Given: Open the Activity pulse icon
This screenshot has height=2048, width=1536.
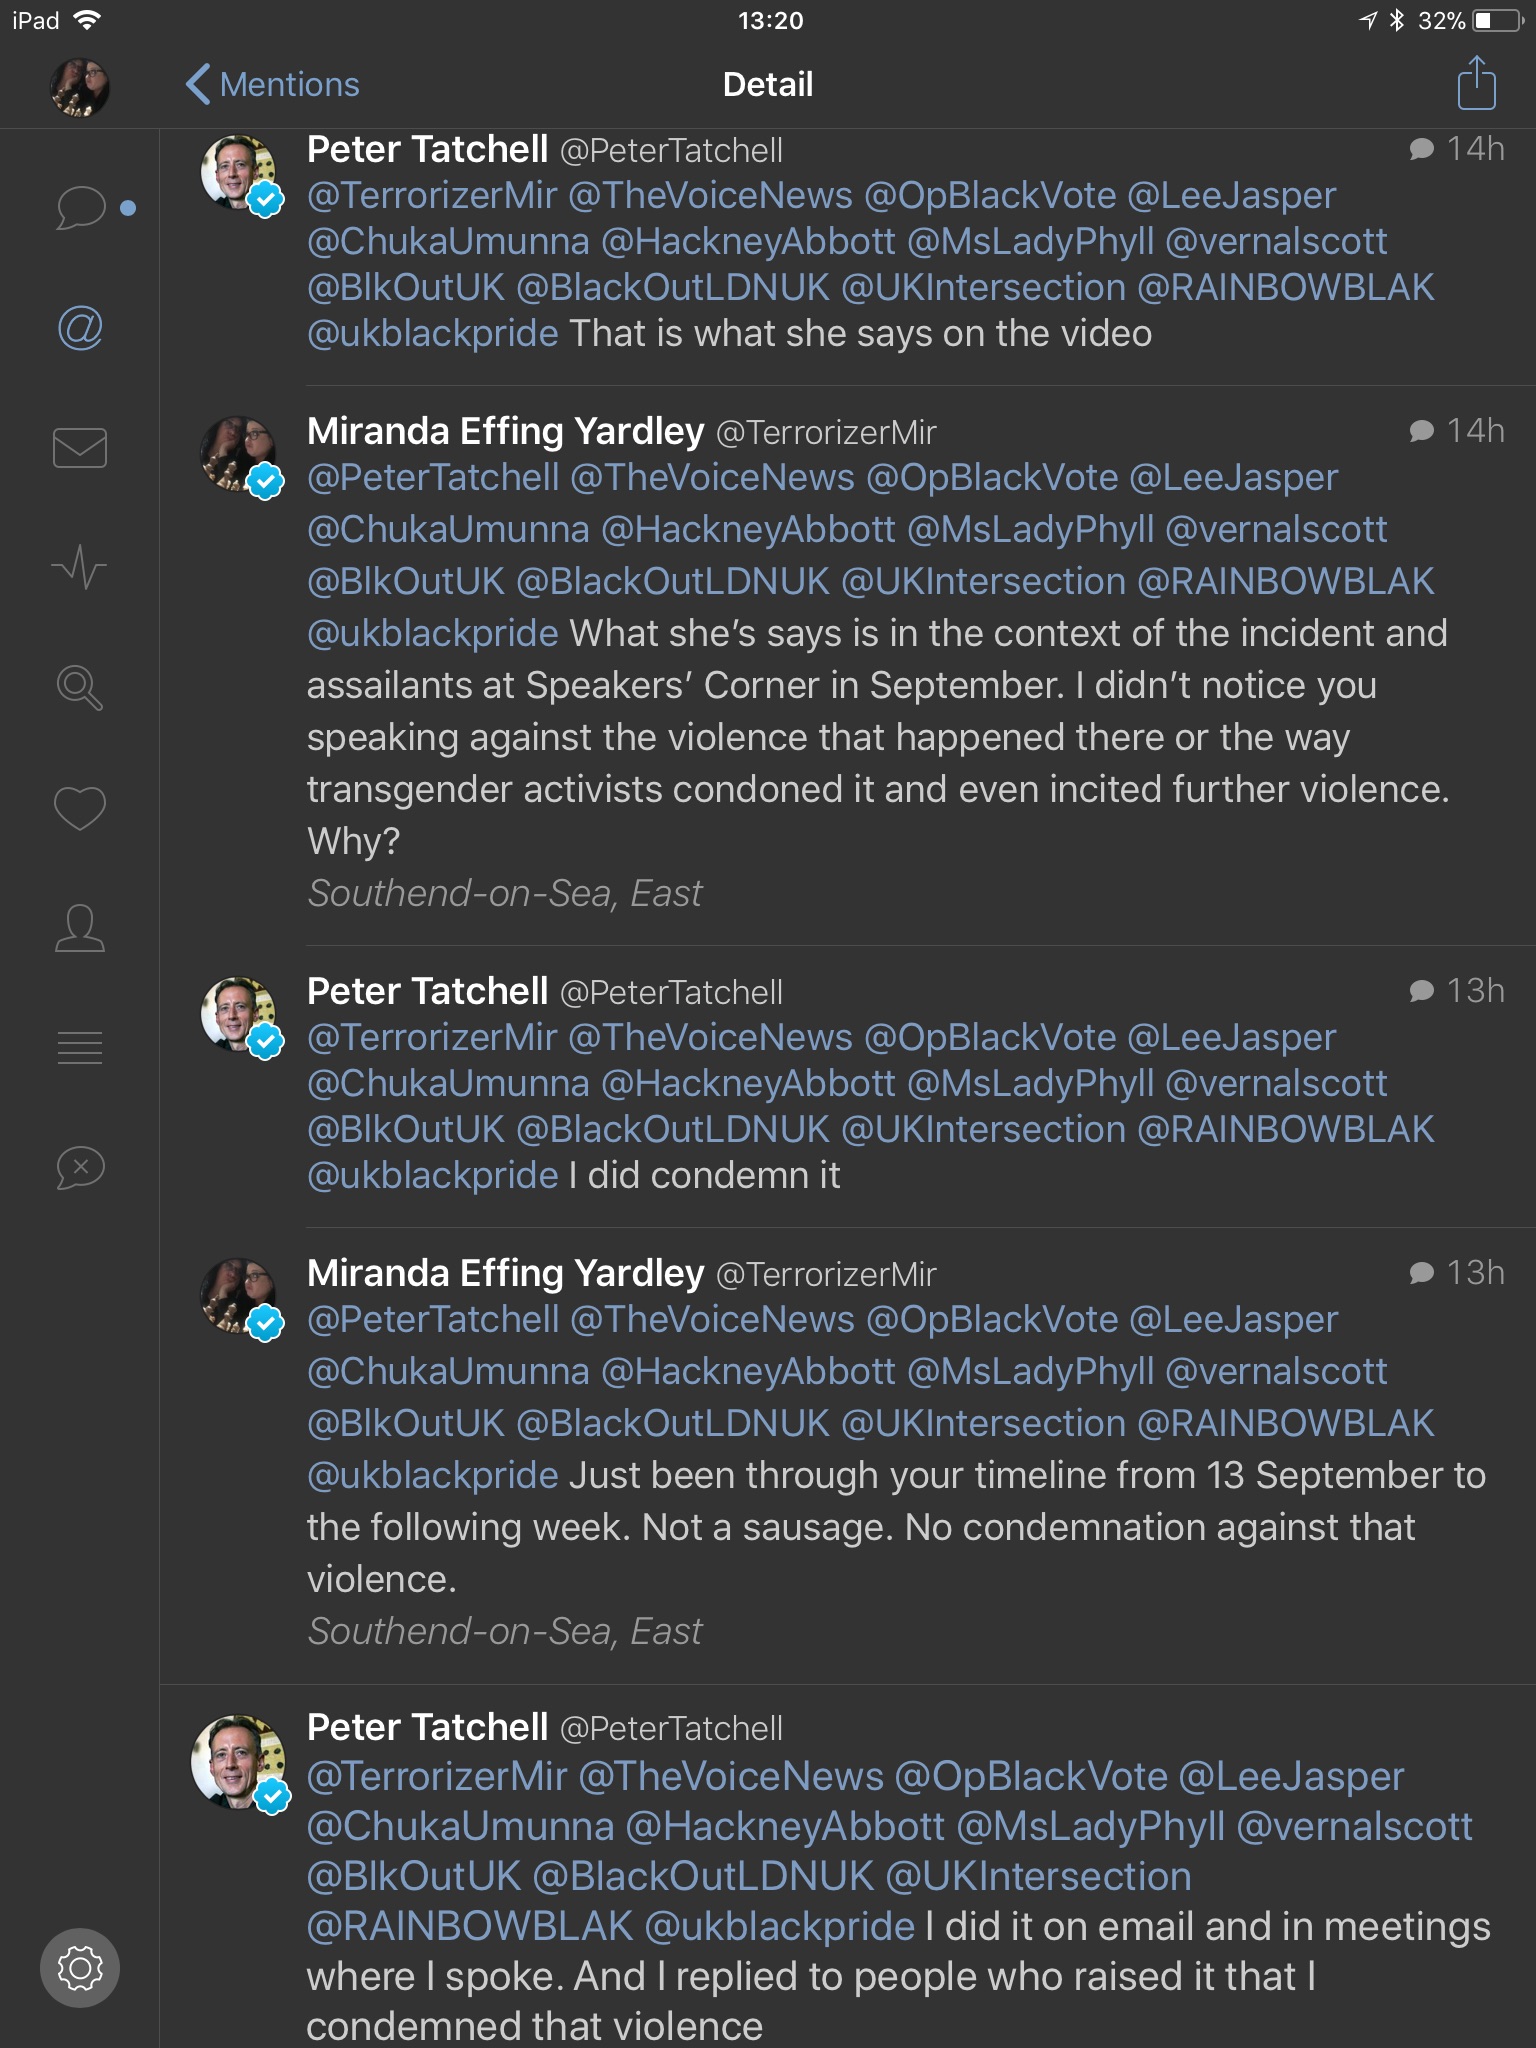Looking at the screenshot, I should tap(80, 568).
